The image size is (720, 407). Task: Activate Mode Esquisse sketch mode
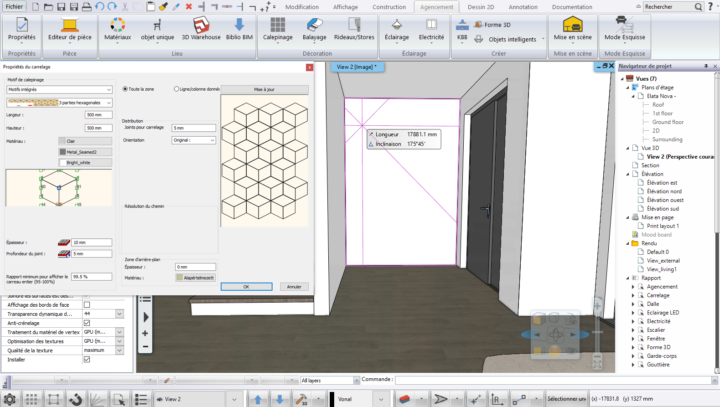624,30
